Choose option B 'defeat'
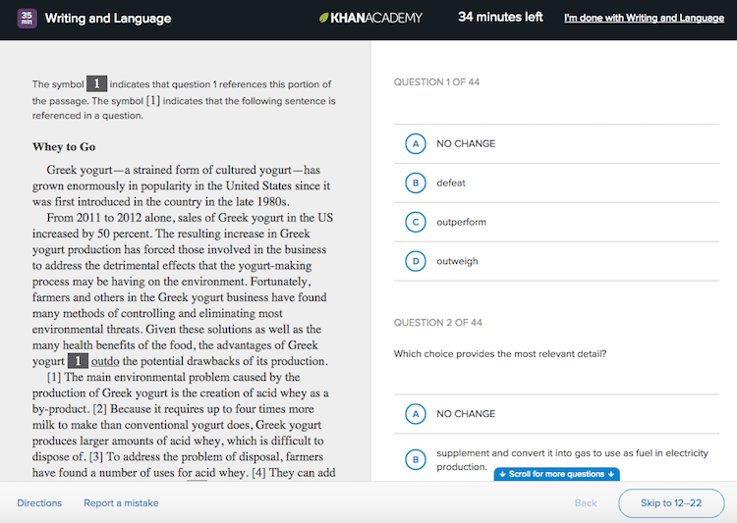Image resolution: width=737 pixels, height=523 pixels. click(x=415, y=183)
